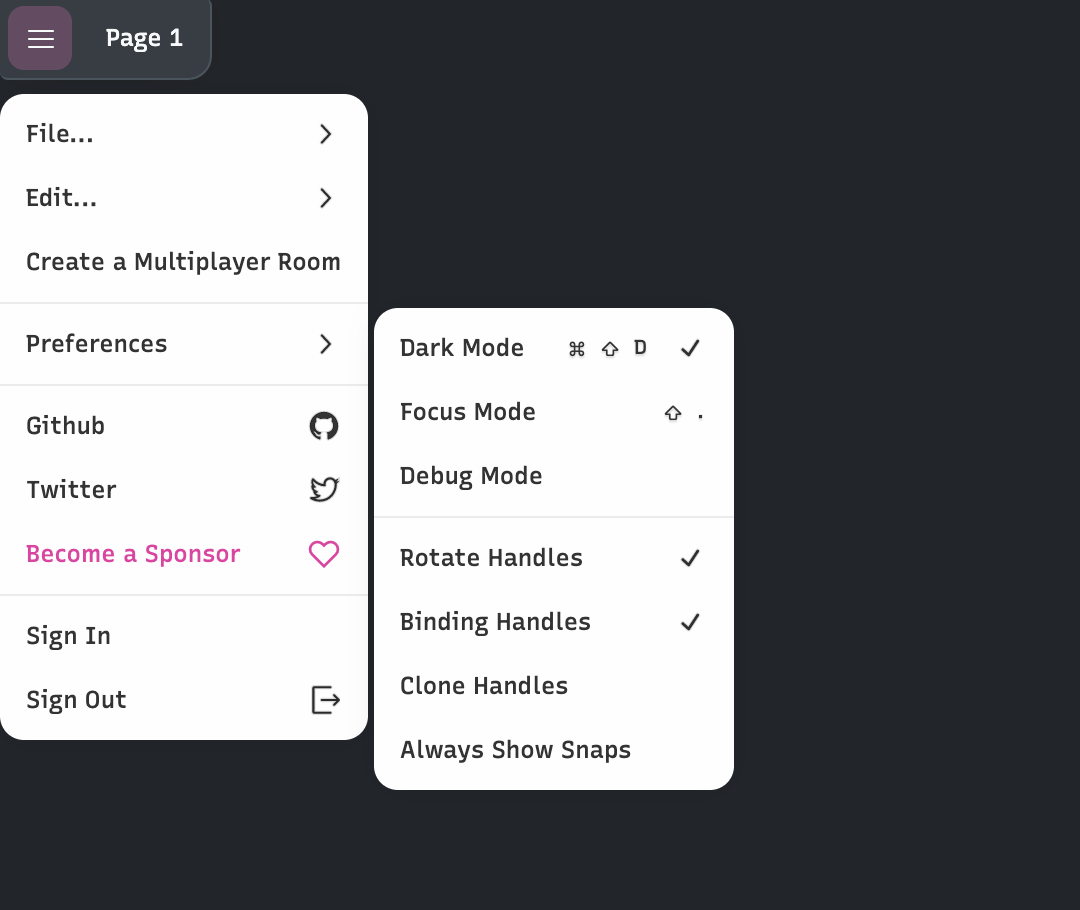The height and width of the screenshot is (910, 1080).
Task: Open Become a Sponsor link
Action: [x=133, y=554]
